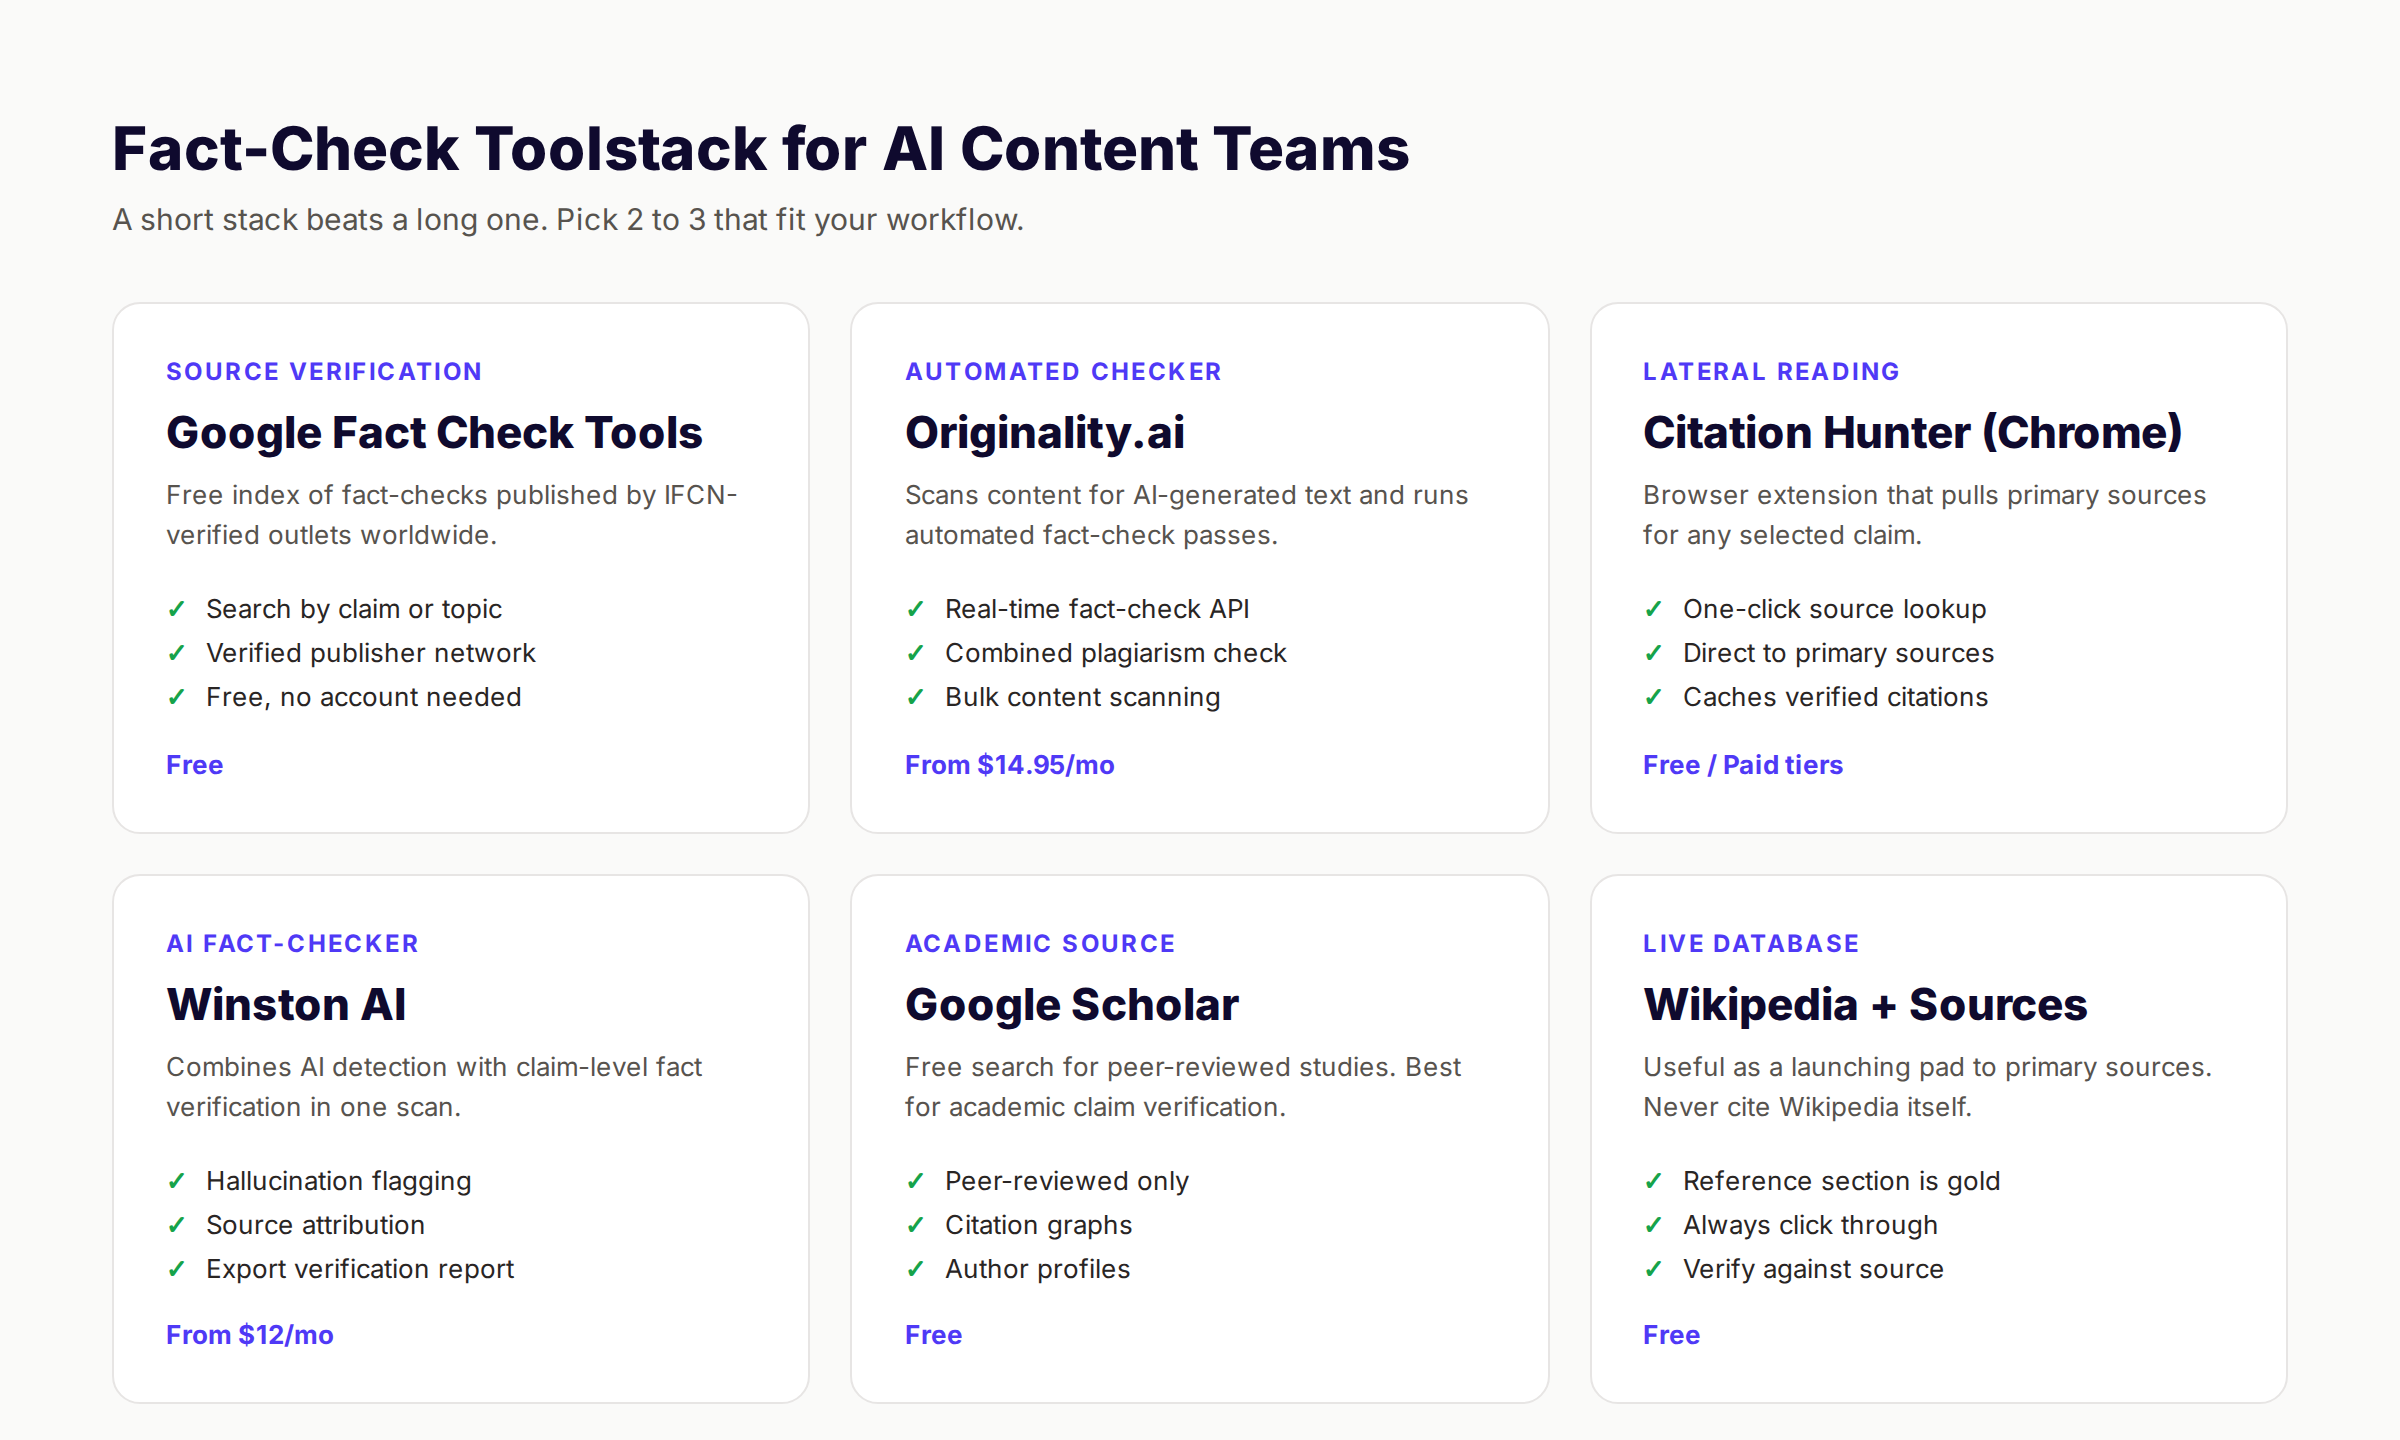Viewport: 2400px width, 1440px height.
Task: Click the 'Combined plagiarism check' feature text
Action: click(x=1116, y=653)
